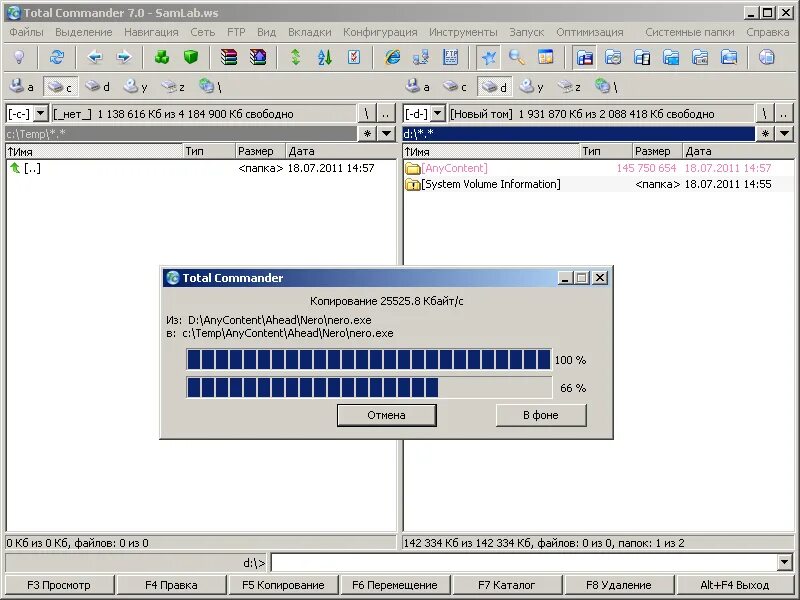This screenshot has width=800, height=600.
Task: Expand the command line history dropdown
Action: [x=785, y=562]
